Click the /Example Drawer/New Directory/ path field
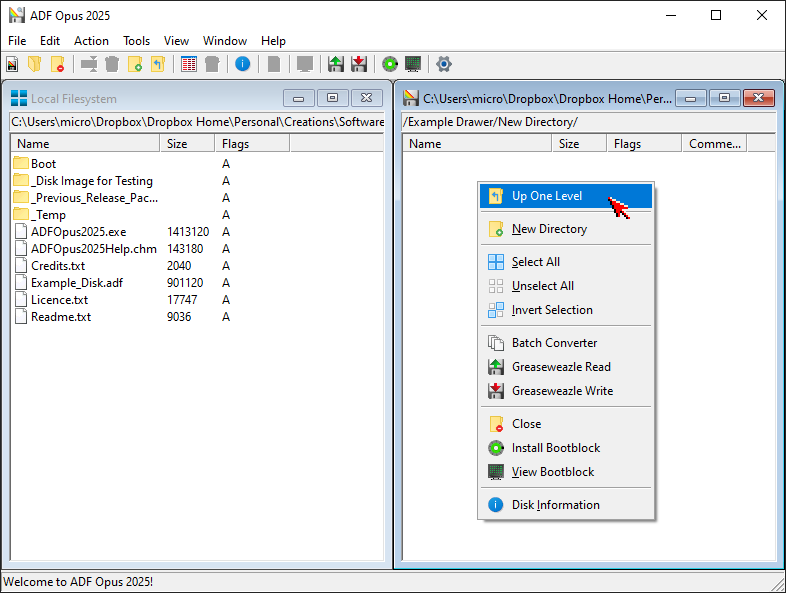This screenshot has height=593, width=786. (x=589, y=122)
